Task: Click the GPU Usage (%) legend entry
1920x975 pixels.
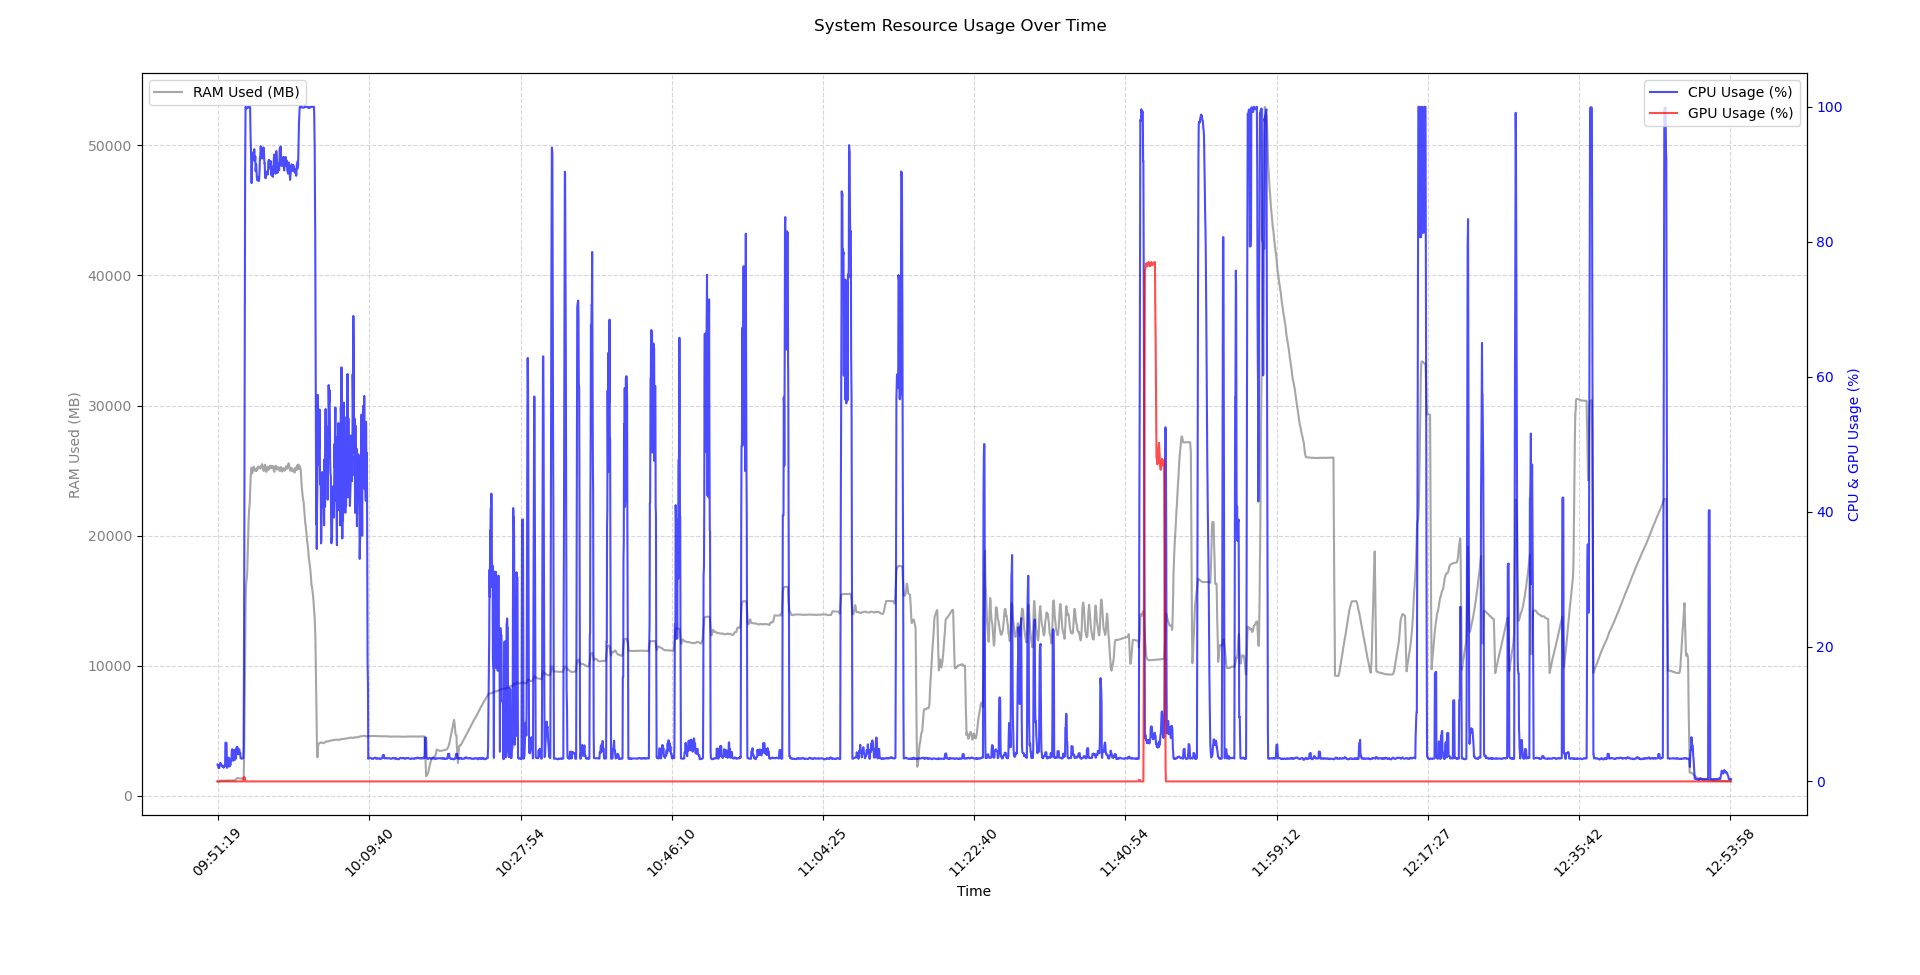Action: (x=1740, y=113)
